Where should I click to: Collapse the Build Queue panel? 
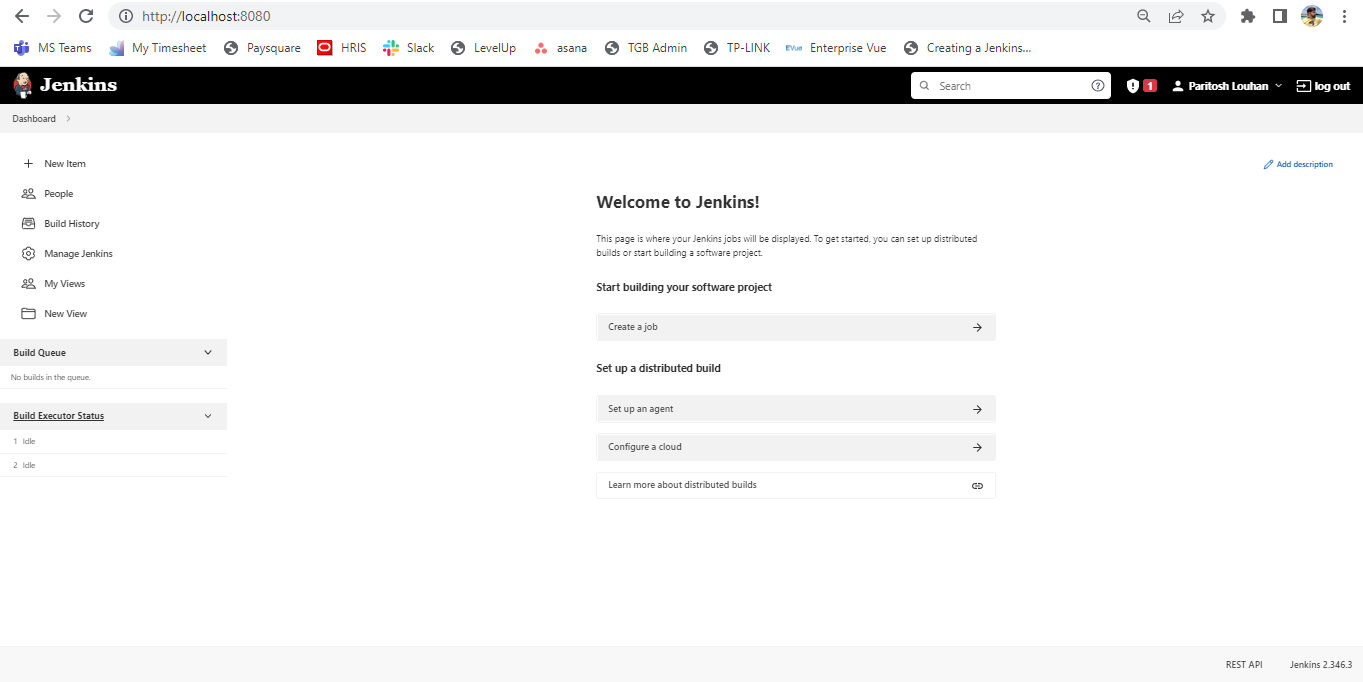(x=208, y=352)
